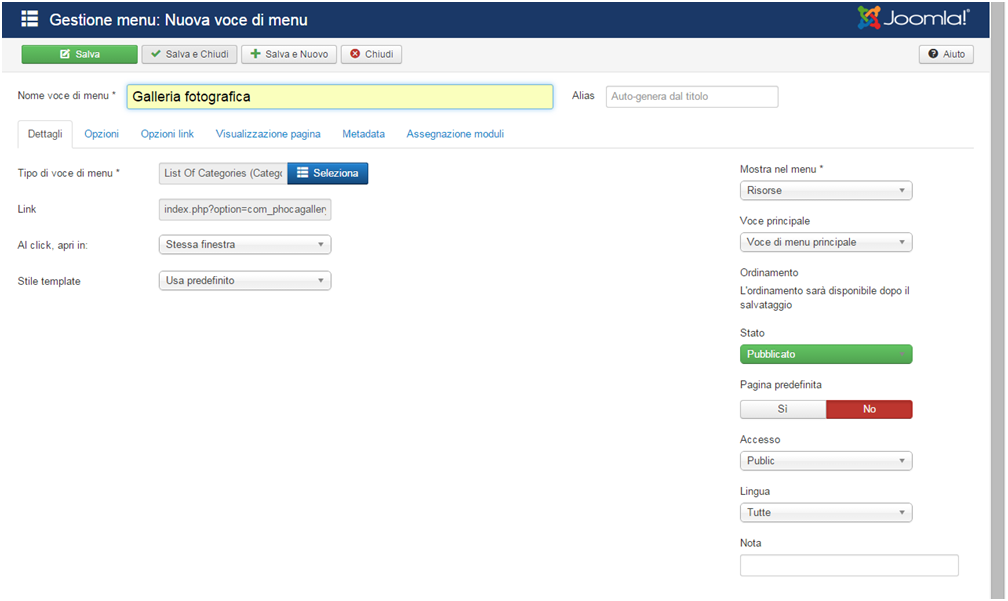This screenshot has width=1008, height=601.
Task: Open the Assegnazione moduli tab
Action: coord(454,134)
